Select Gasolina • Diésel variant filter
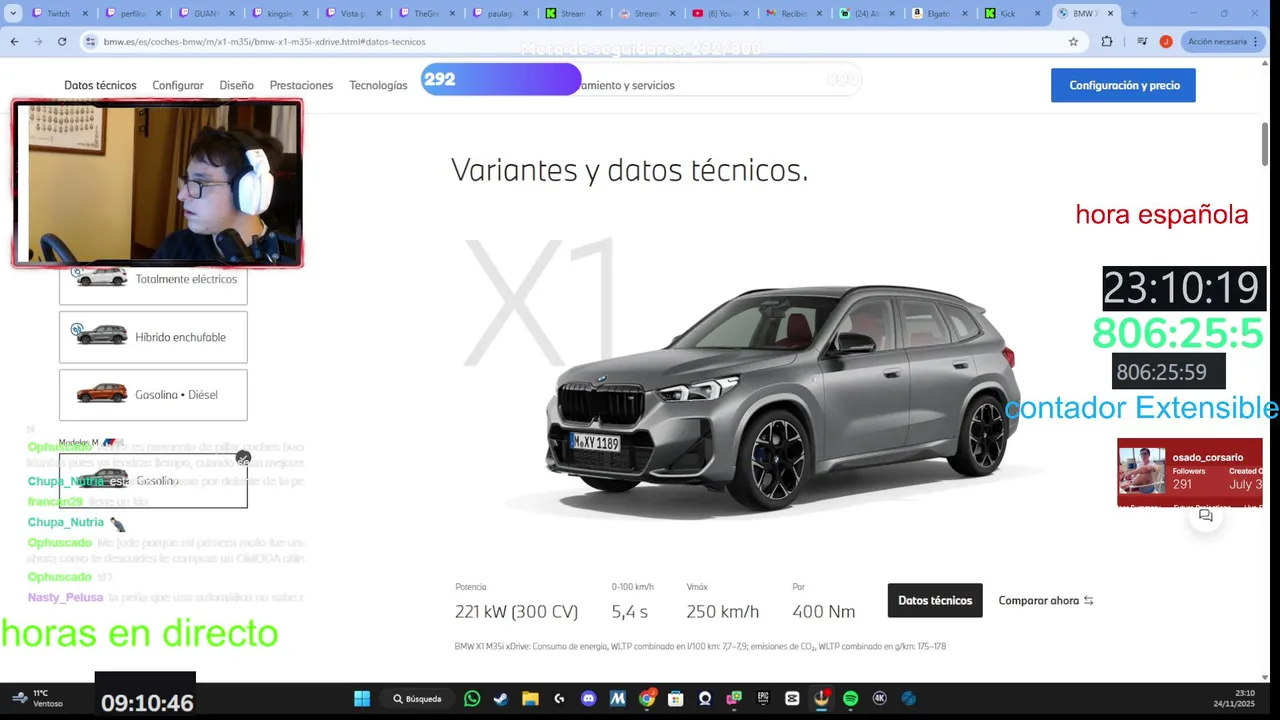 click(x=153, y=394)
